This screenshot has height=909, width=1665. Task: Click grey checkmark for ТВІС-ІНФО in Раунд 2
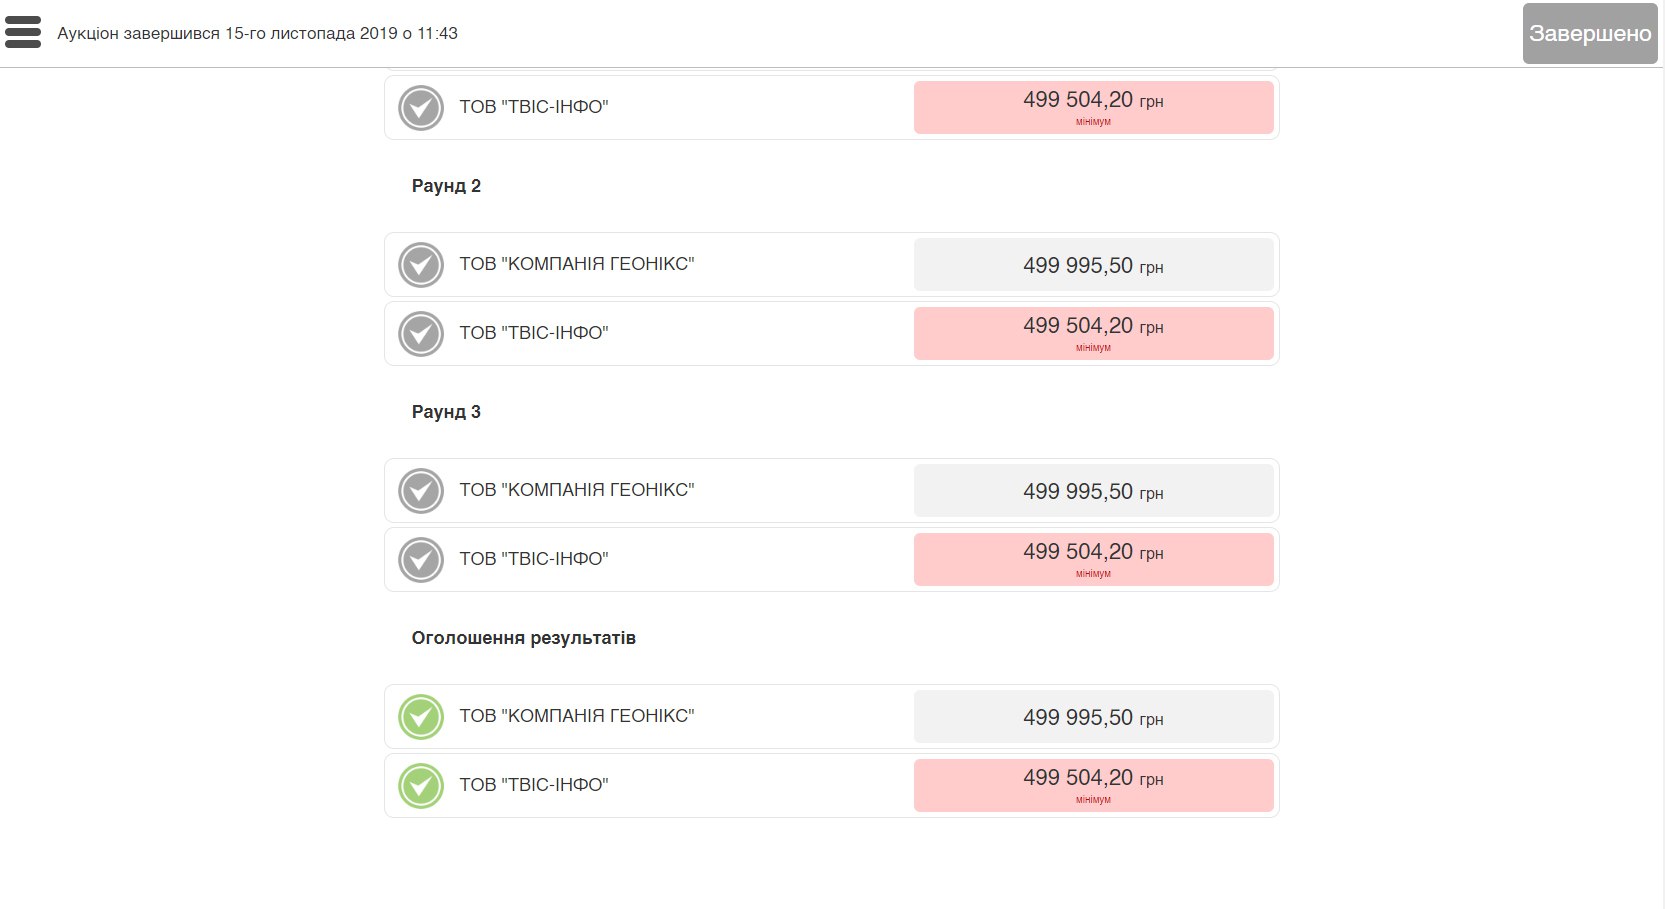pyautogui.click(x=421, y=334)
